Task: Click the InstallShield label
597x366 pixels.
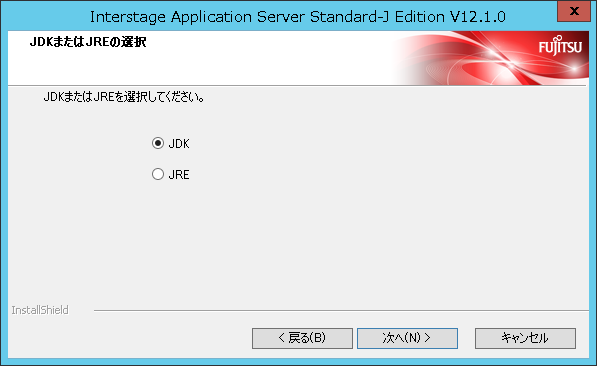Action: (x=40, y=310)
